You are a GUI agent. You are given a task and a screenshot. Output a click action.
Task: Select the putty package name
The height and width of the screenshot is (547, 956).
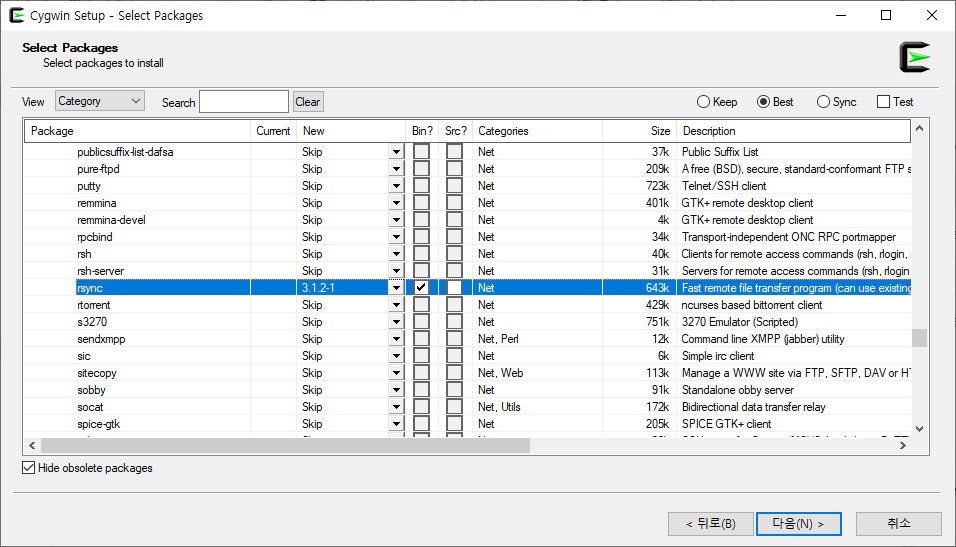tap(89, 186)
